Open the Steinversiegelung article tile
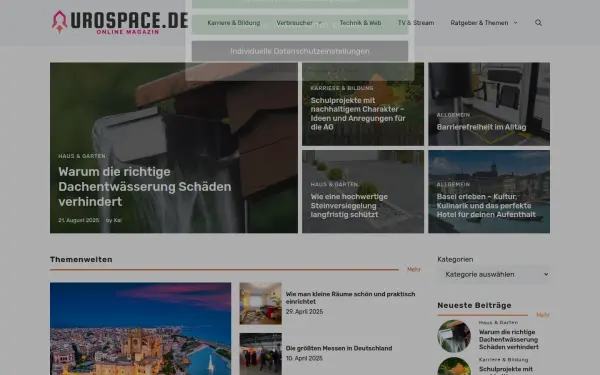 [x=363, y=191]
